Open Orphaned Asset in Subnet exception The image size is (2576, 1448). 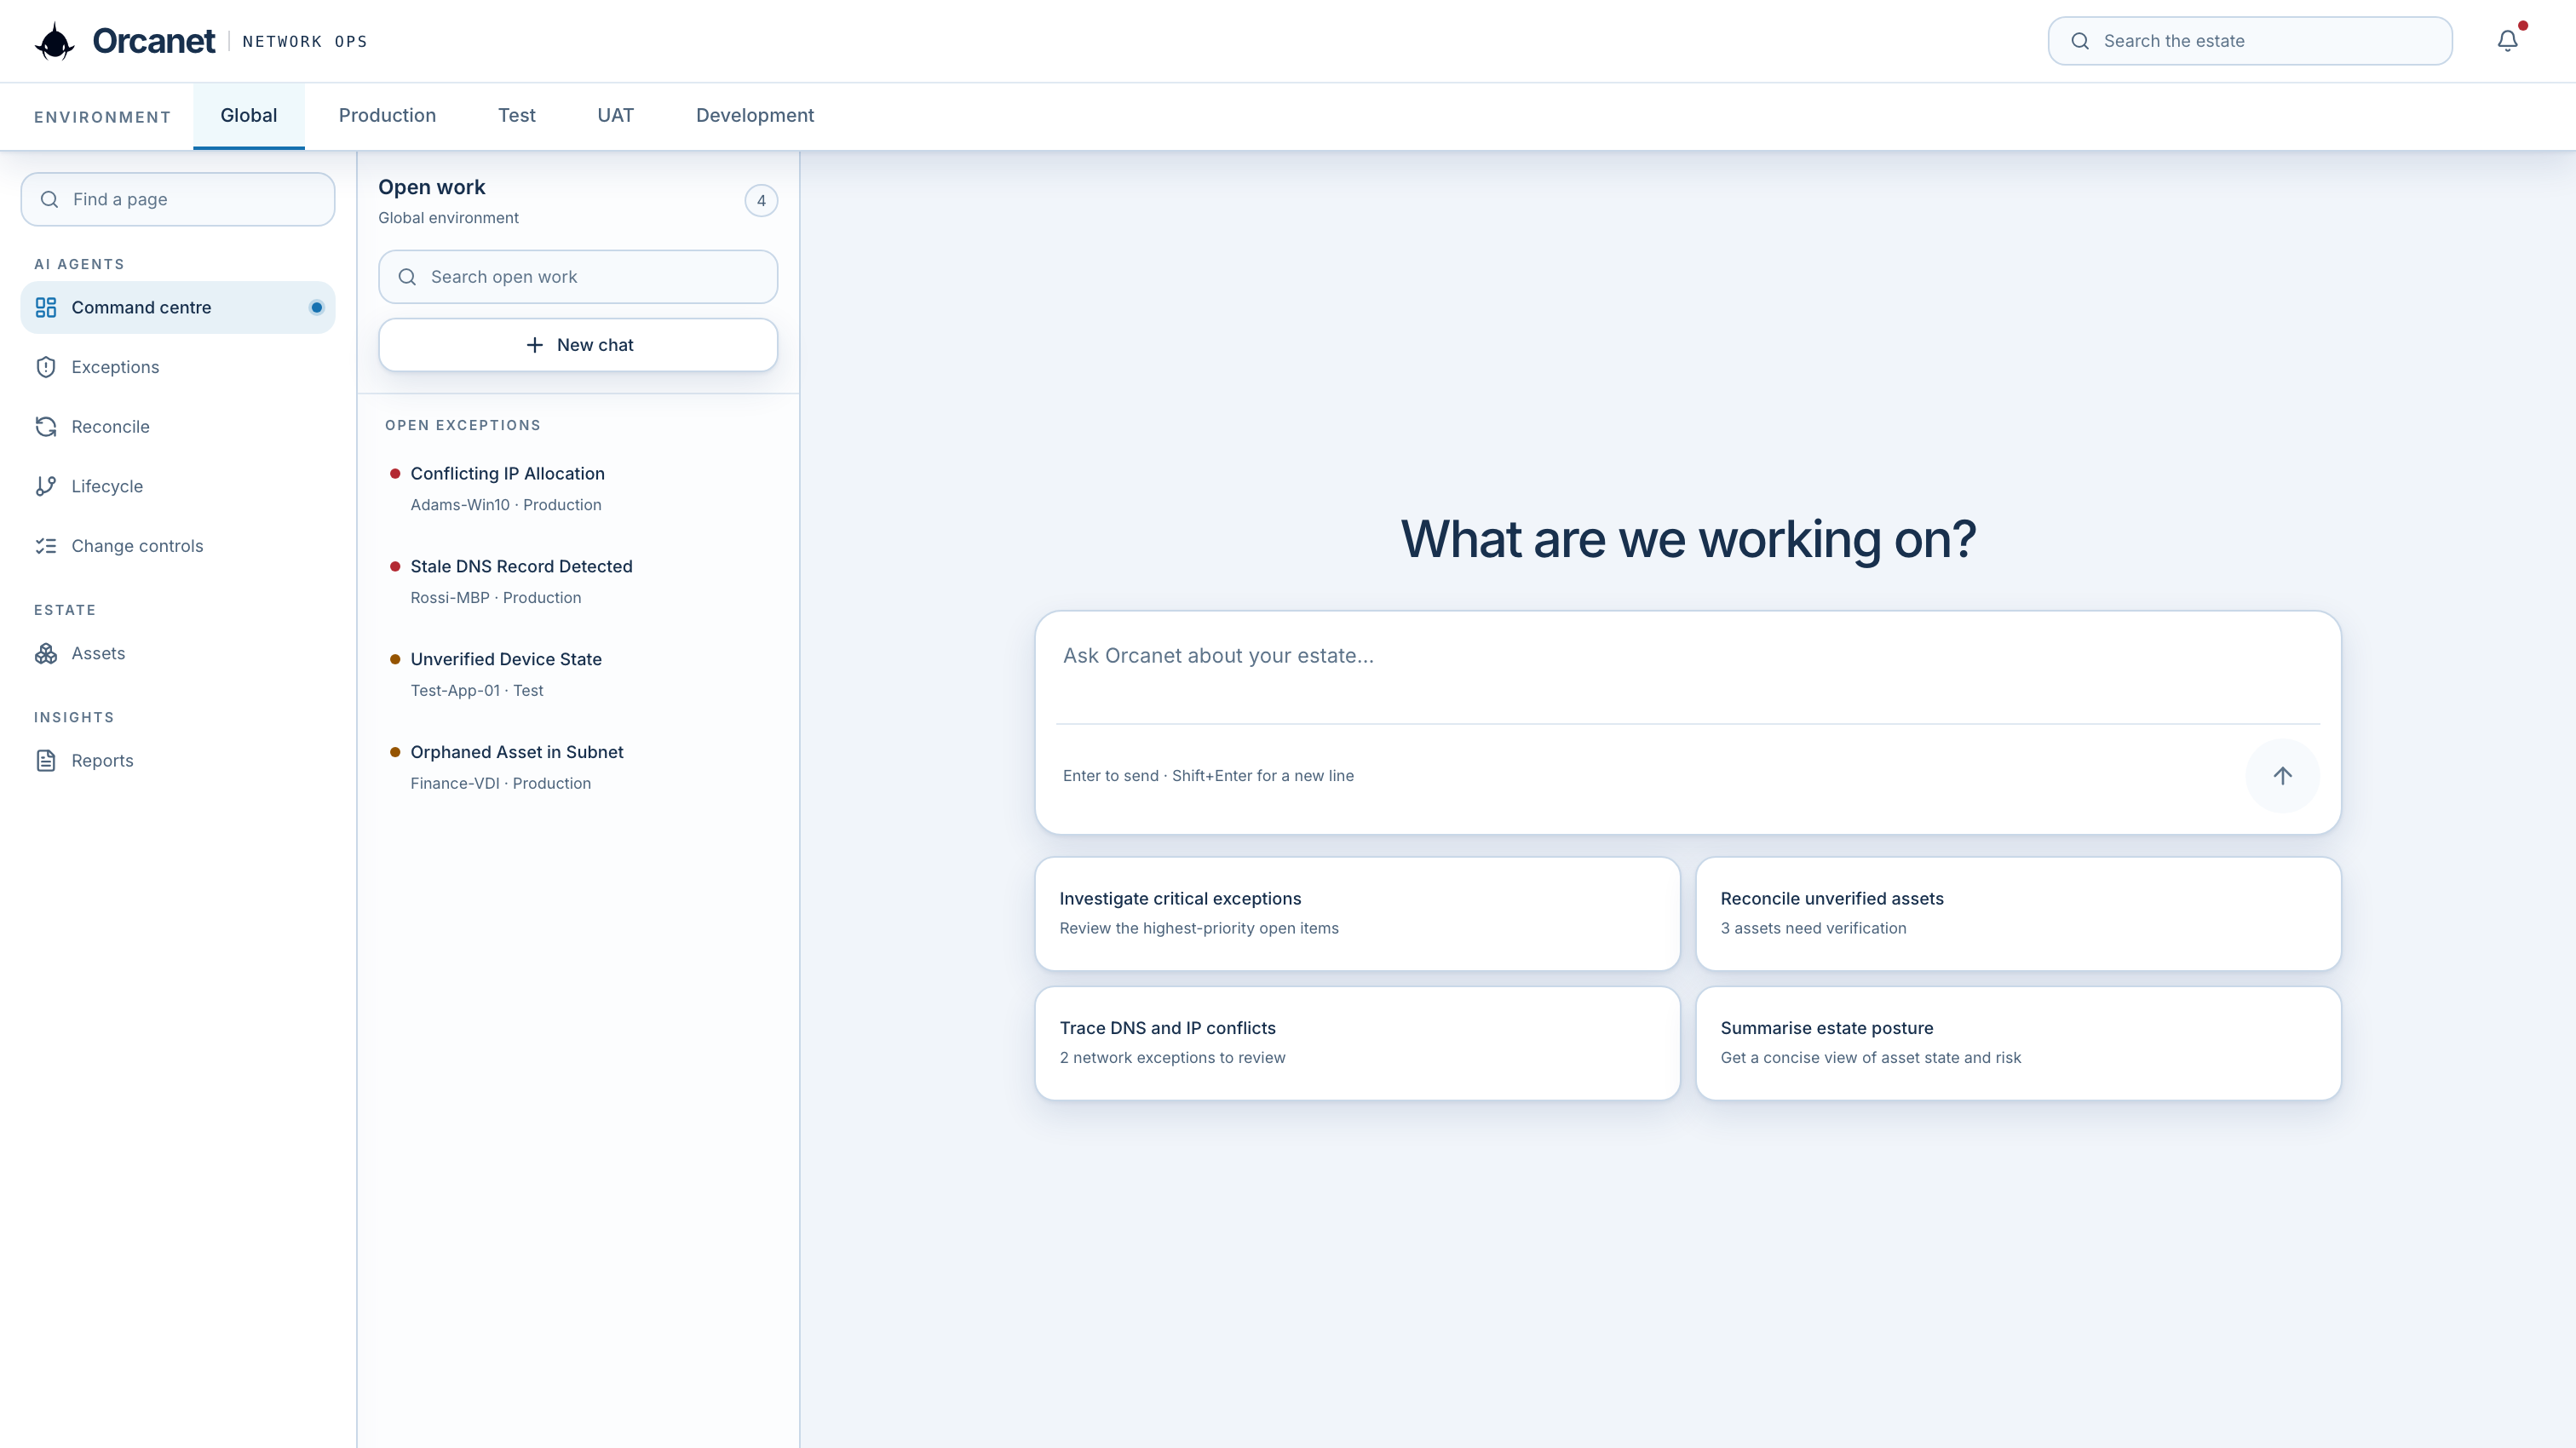tap(578, 767)
